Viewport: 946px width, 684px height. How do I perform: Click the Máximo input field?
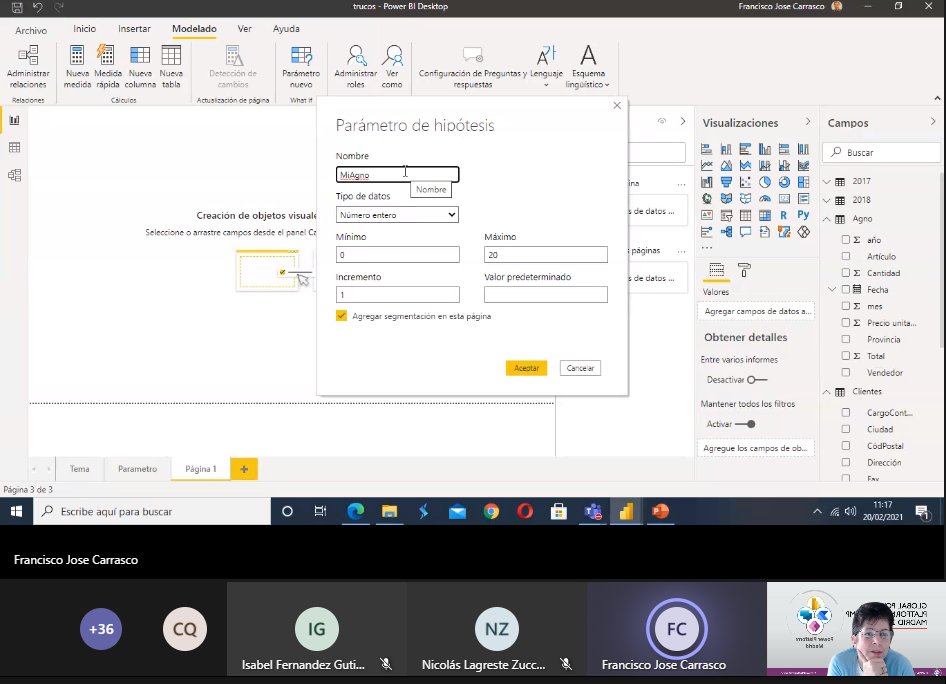point(545,255)
